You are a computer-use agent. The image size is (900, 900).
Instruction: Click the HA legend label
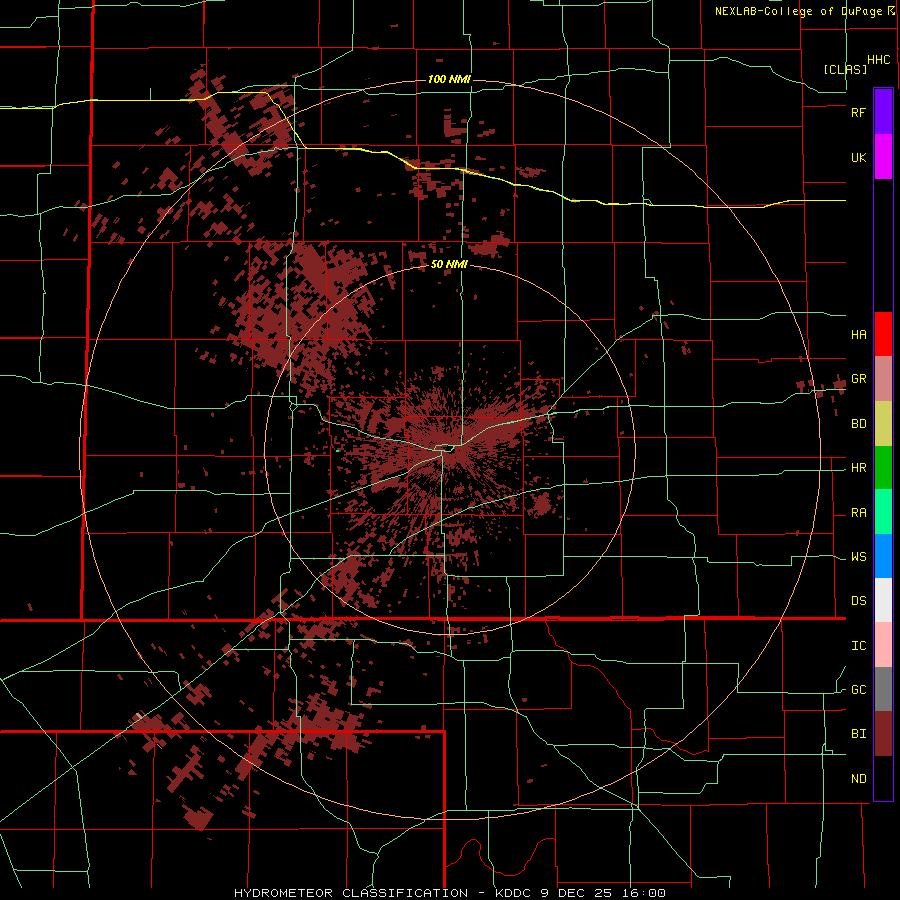coord(859,334)
